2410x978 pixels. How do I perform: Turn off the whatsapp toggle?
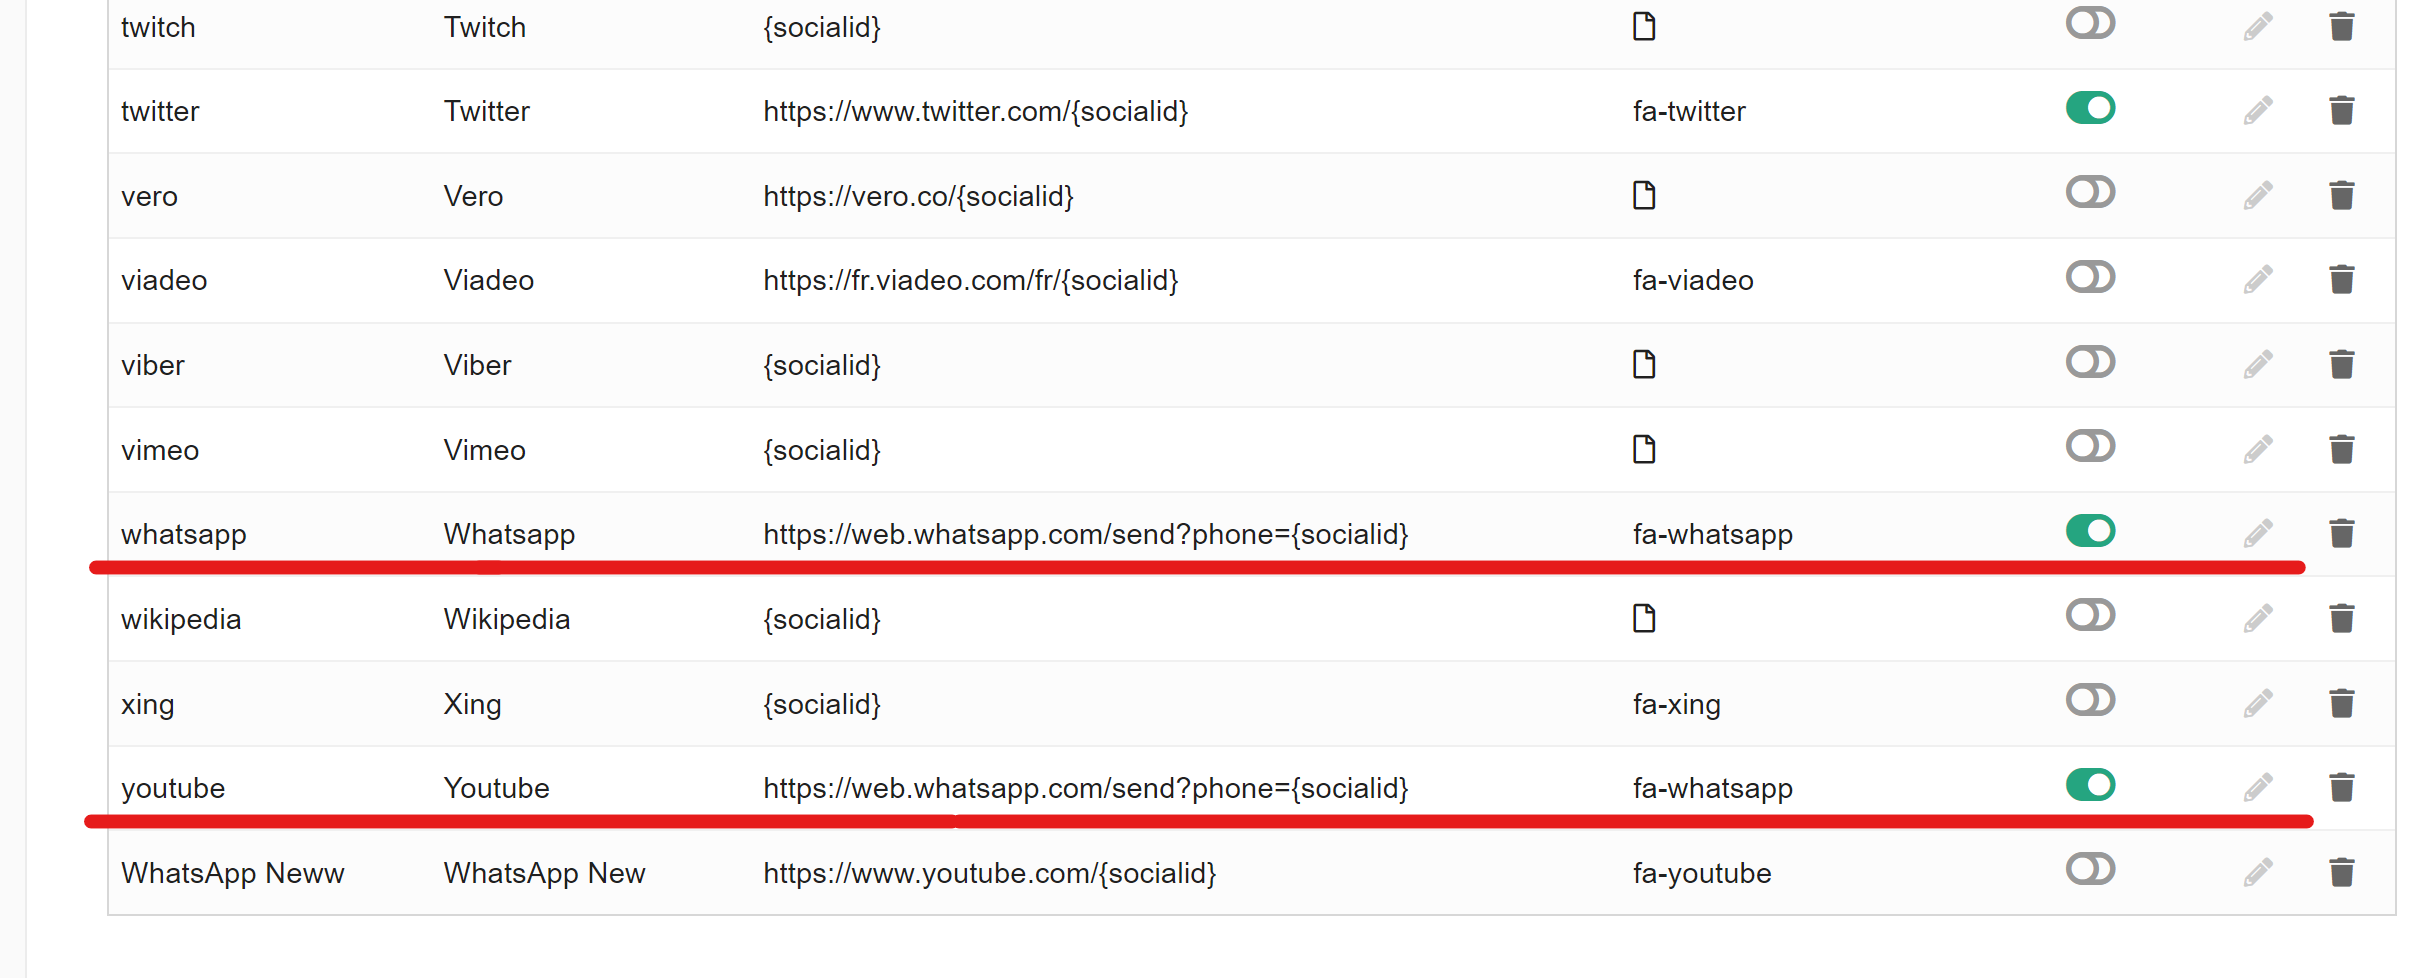[2090, 530]
